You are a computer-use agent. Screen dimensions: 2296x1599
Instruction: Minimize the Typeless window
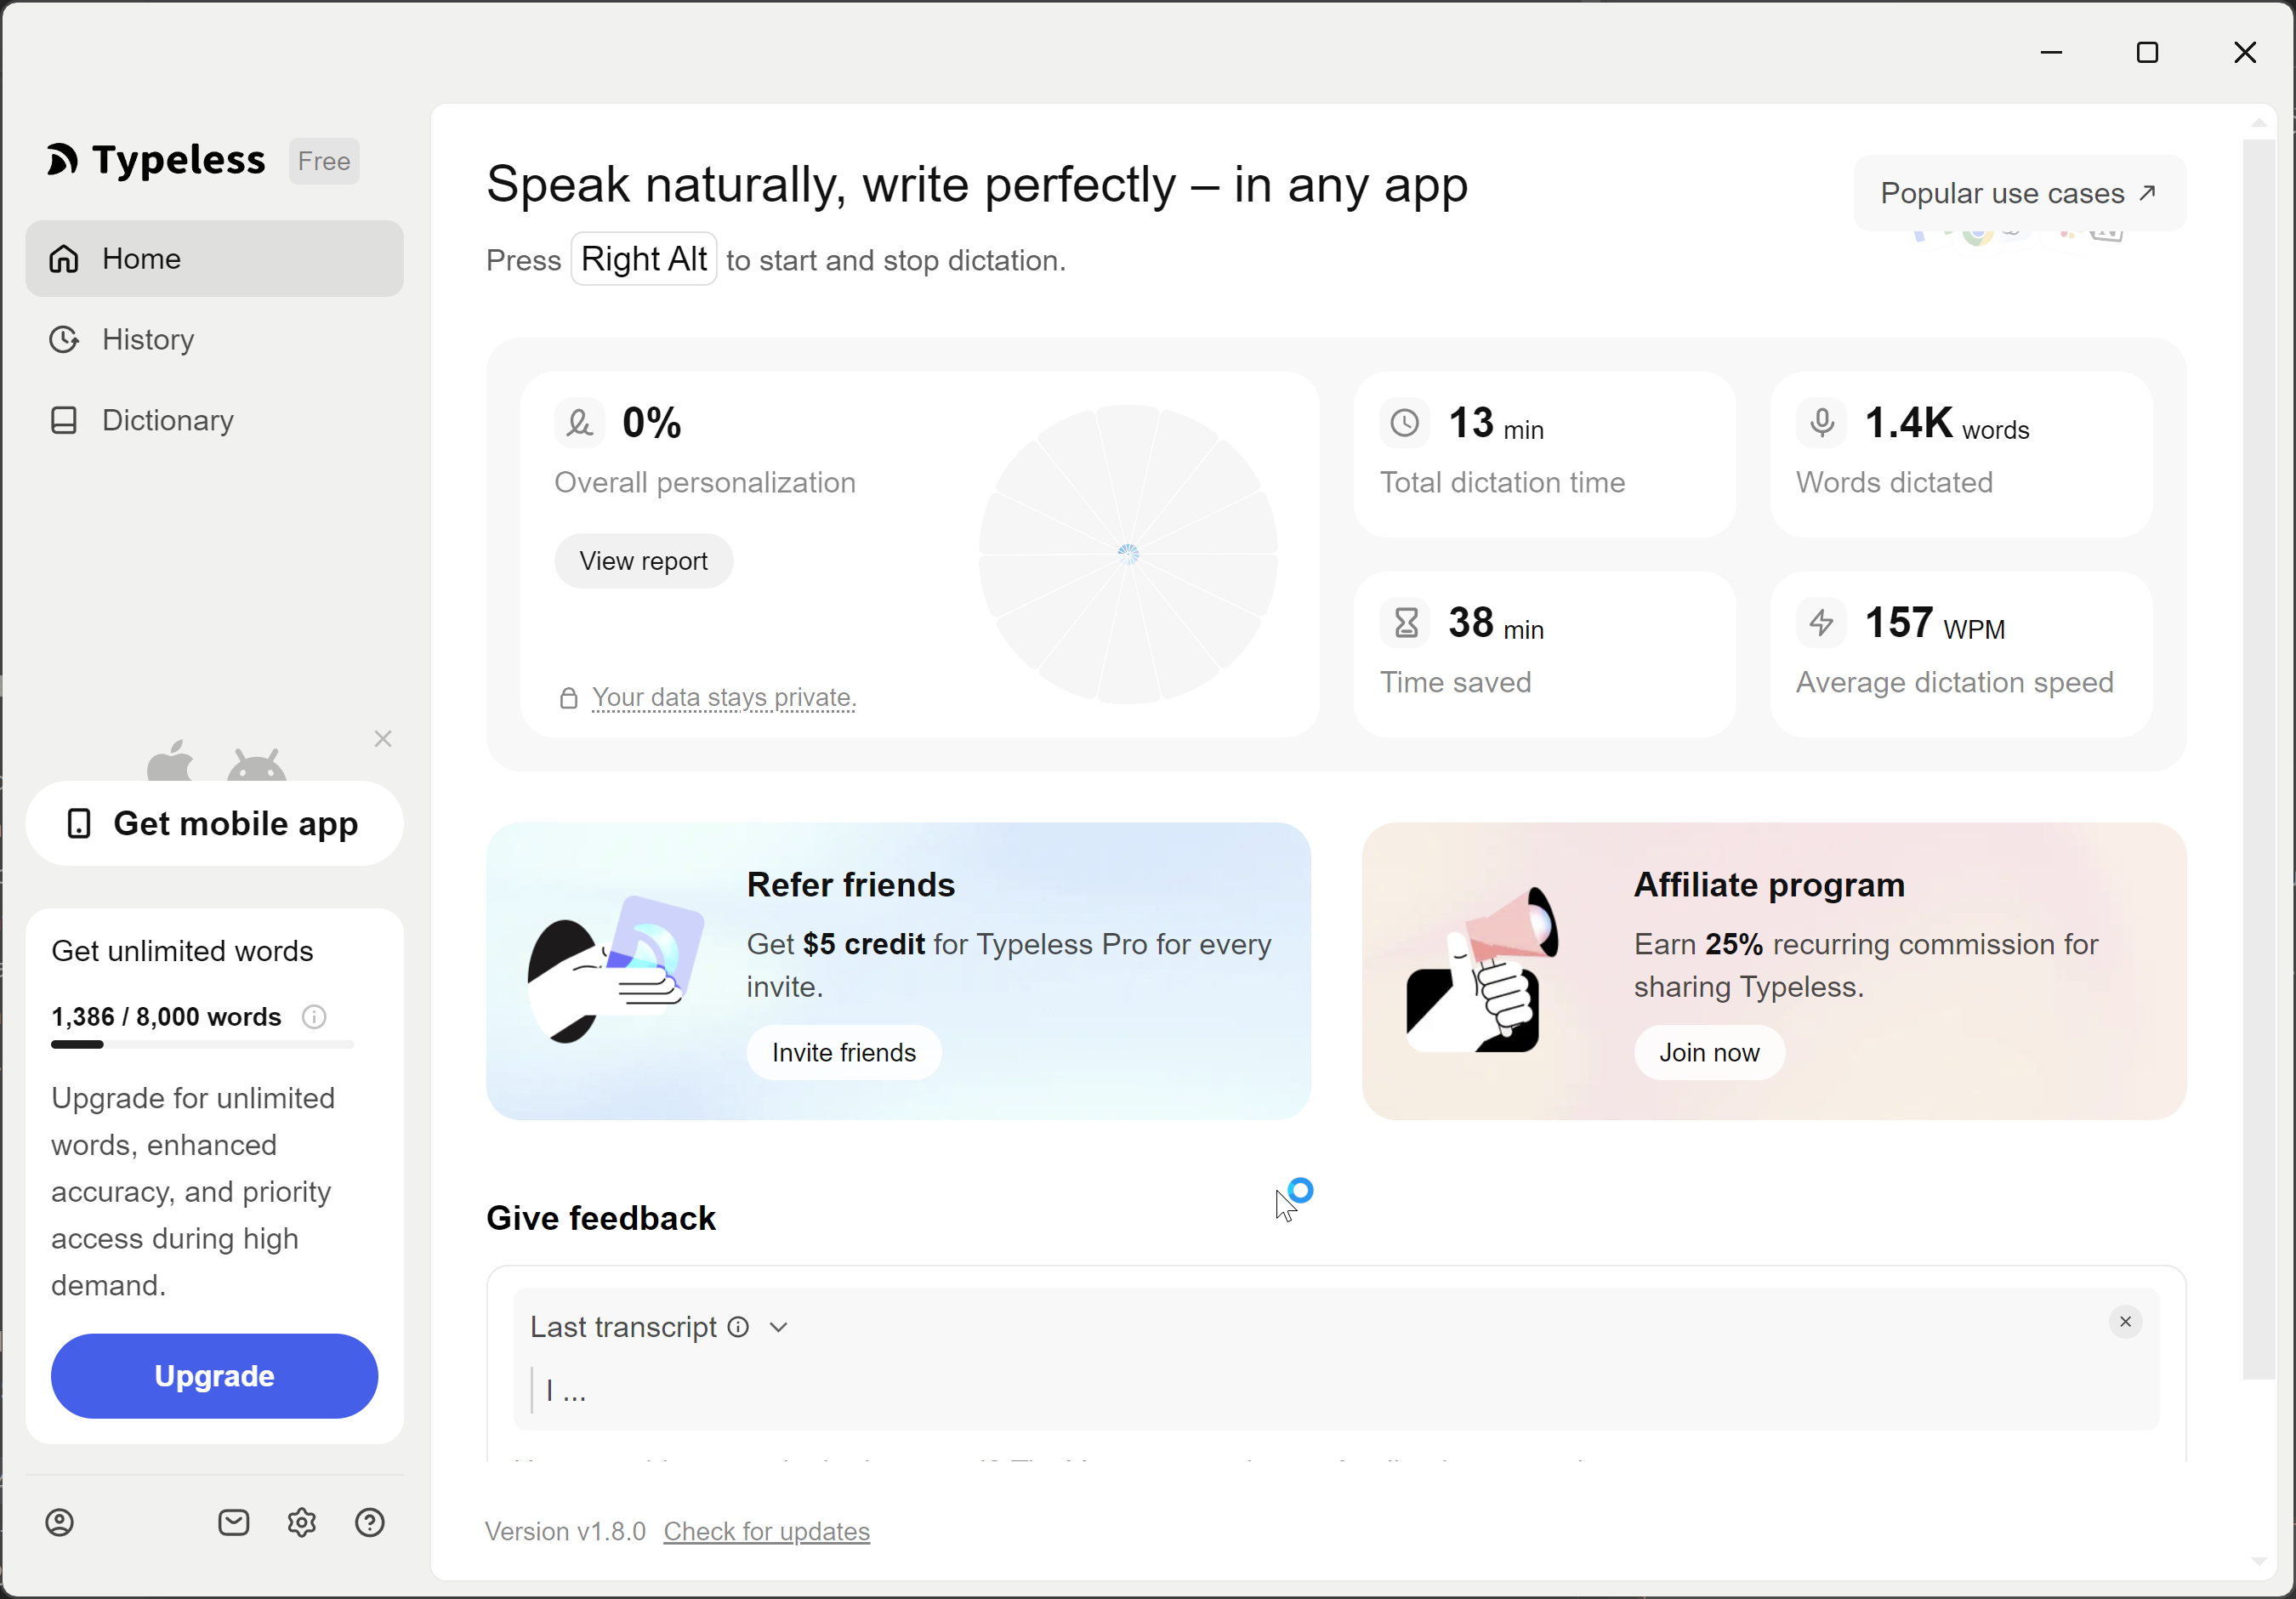coord(2051,52)
